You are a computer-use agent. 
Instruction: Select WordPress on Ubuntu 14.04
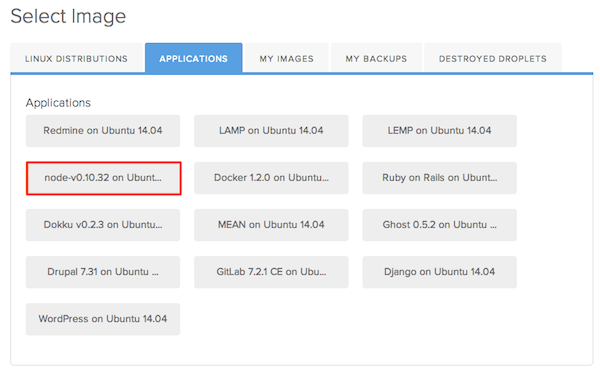[x=103, y=319]
